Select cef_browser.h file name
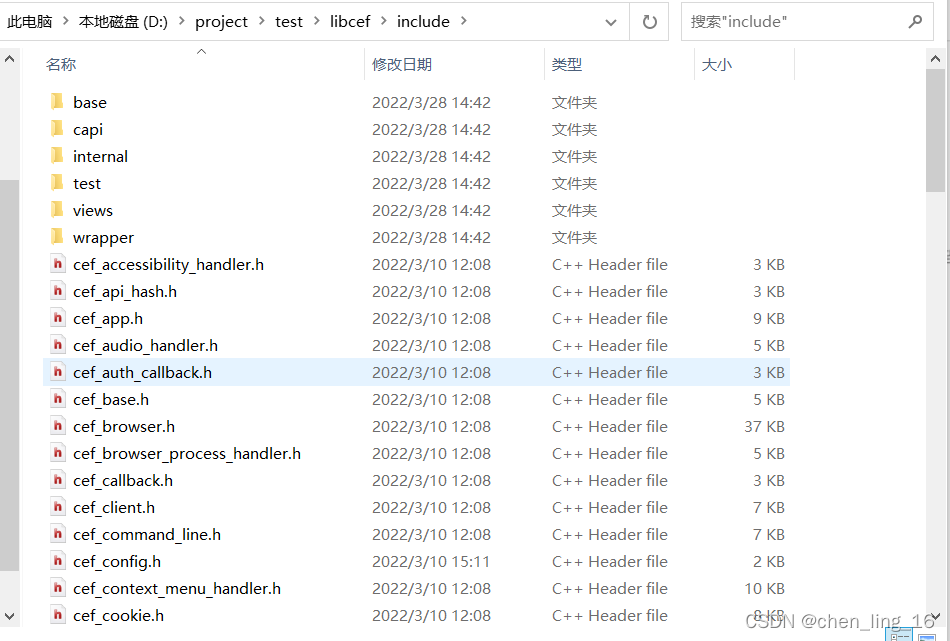This screenshot has height=641, width=950. point(124,427)
